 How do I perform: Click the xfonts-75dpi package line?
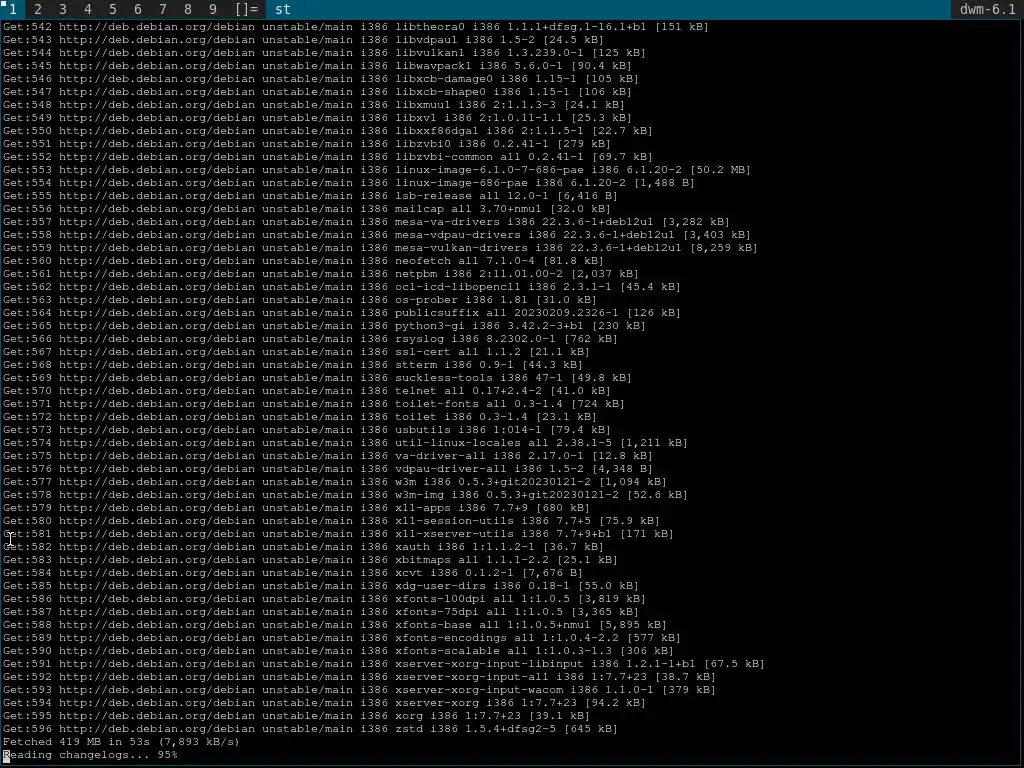point(321,612)
